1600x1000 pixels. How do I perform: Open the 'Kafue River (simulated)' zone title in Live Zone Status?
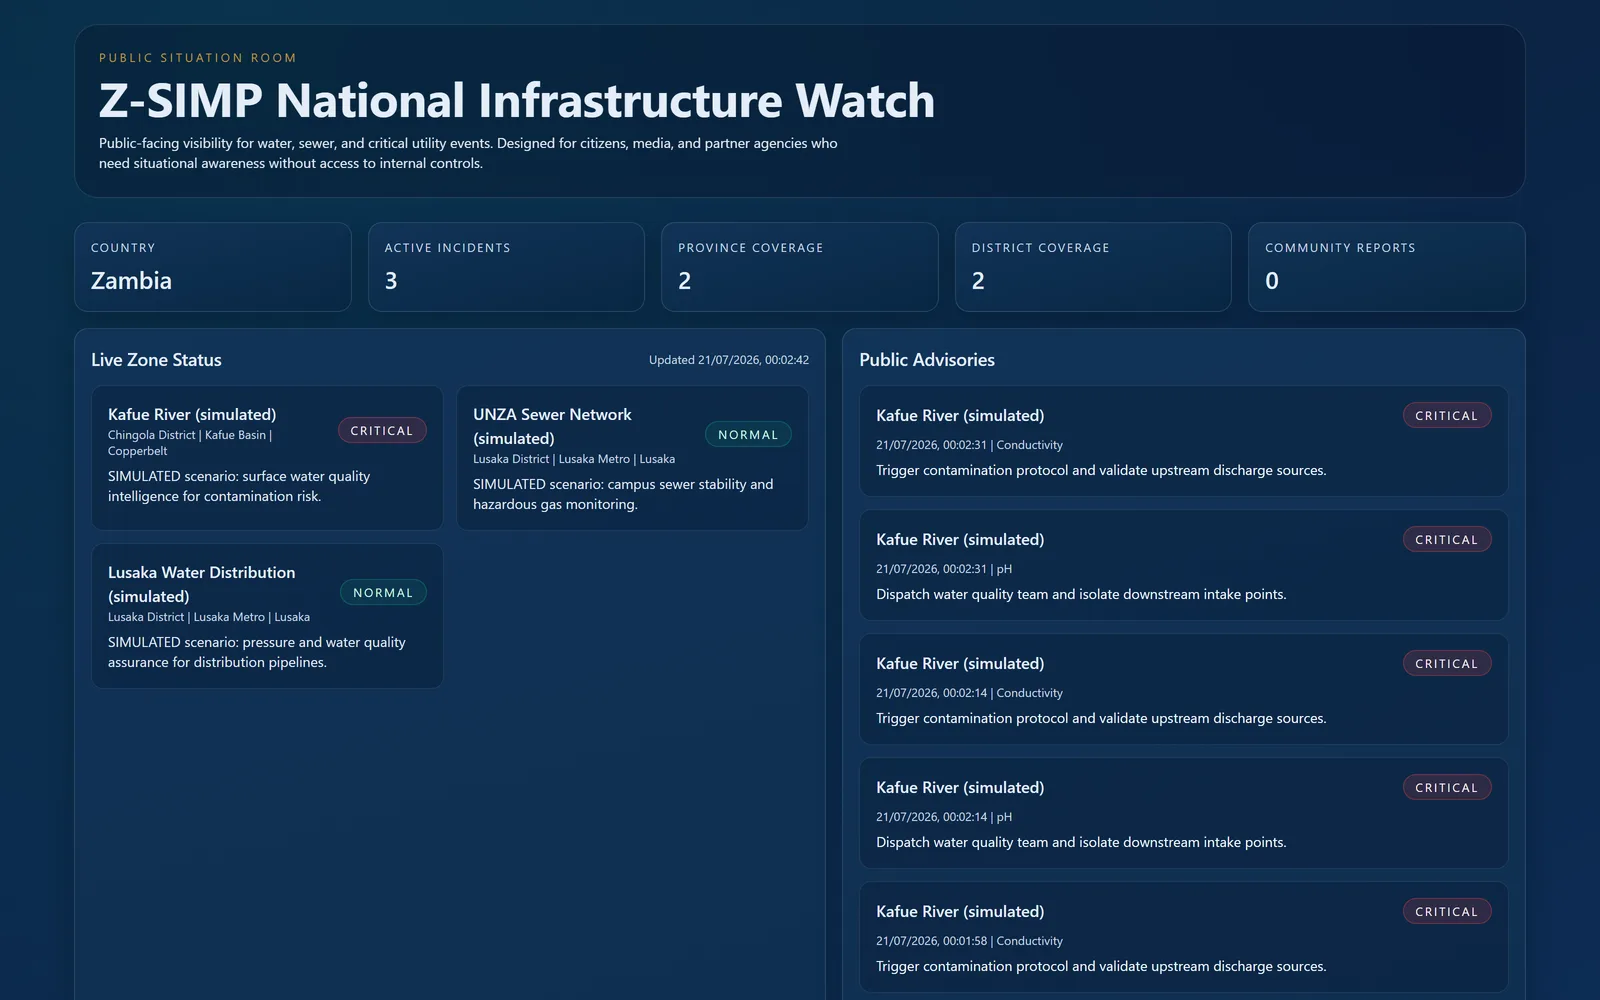point(192,414)
